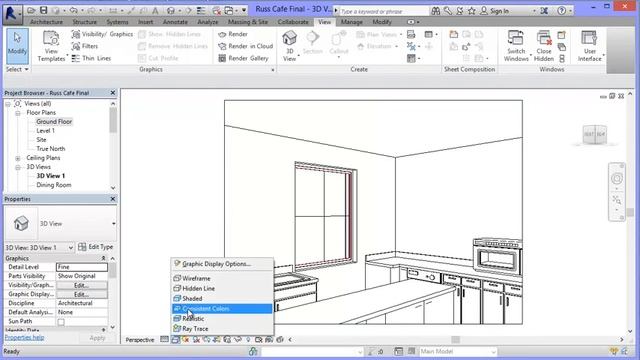The width and height of the screenshot is (640, 360).
Task: Open Render Gallery
Action: [244, 58]
